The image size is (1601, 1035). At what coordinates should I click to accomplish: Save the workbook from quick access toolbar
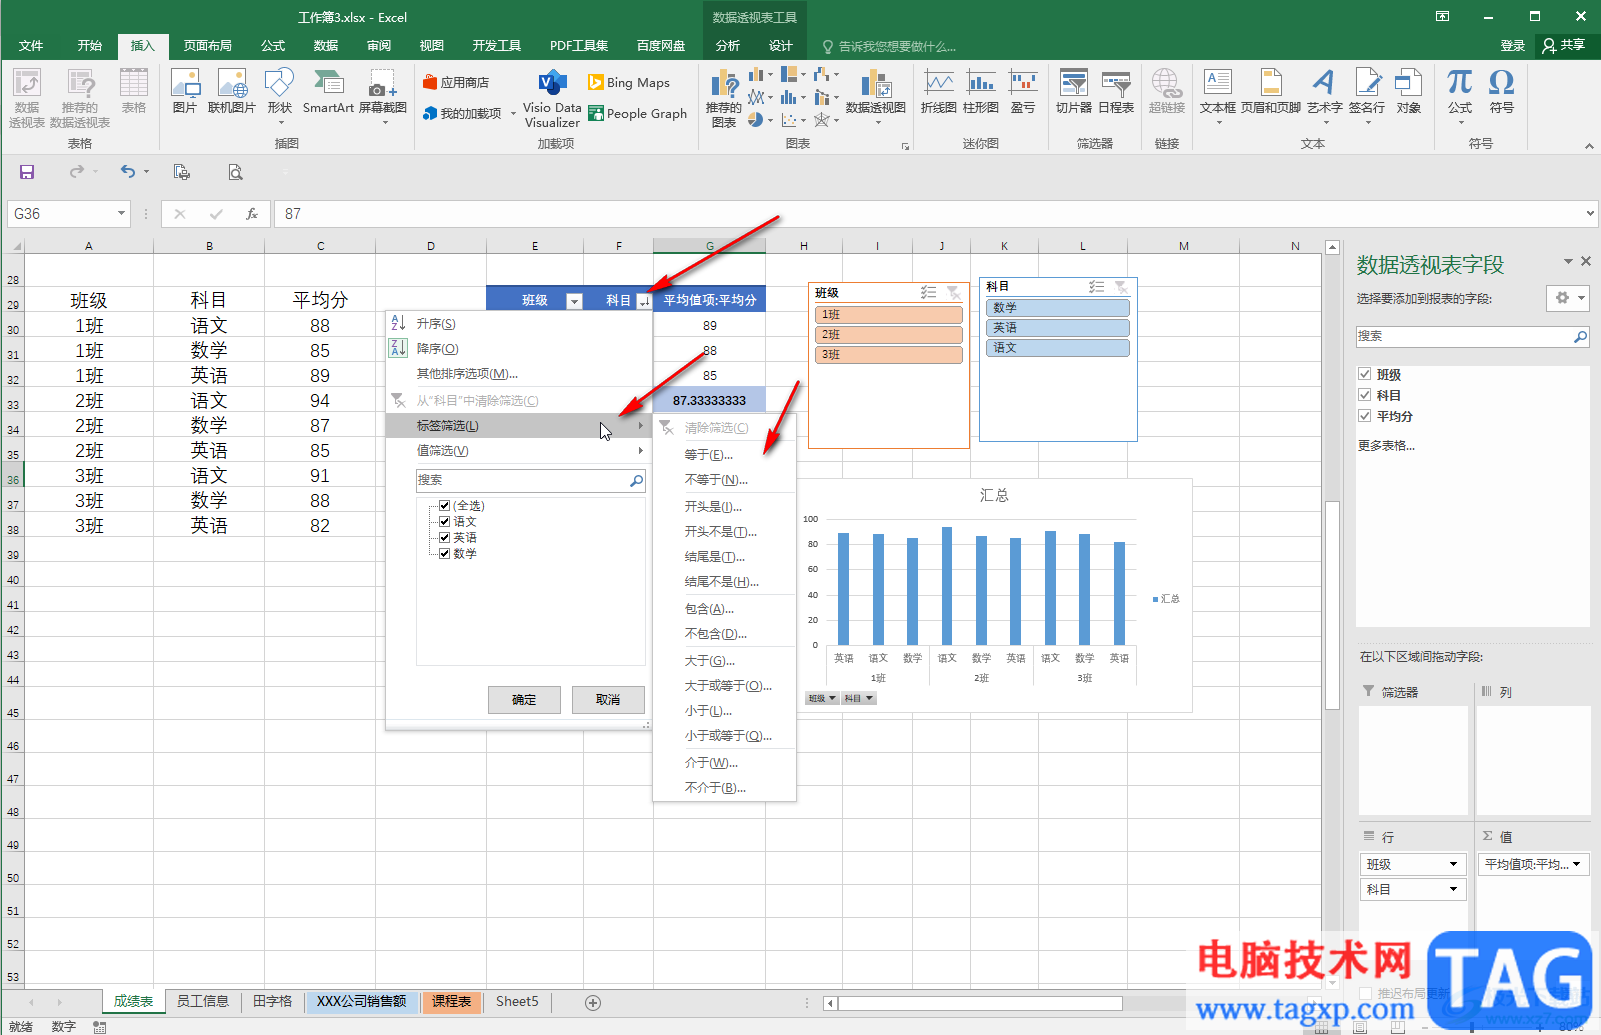[27, 172]
